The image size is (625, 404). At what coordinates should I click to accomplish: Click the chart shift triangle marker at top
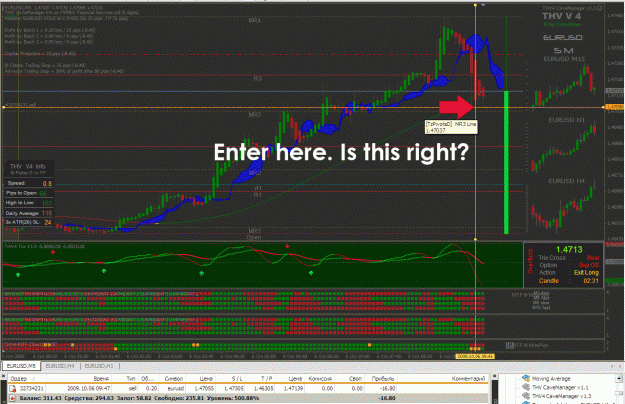[x=483, y=5]
